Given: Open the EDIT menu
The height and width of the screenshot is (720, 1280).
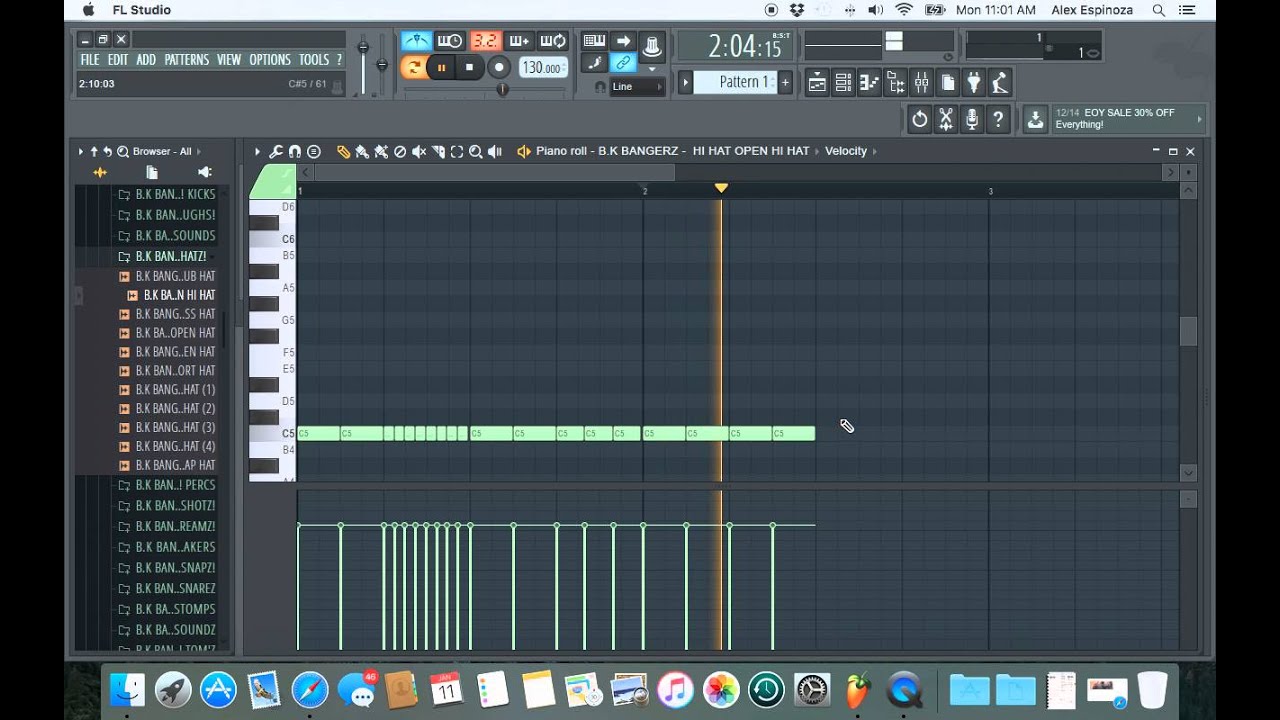Looking at the screenshot, I should (118, 60).
